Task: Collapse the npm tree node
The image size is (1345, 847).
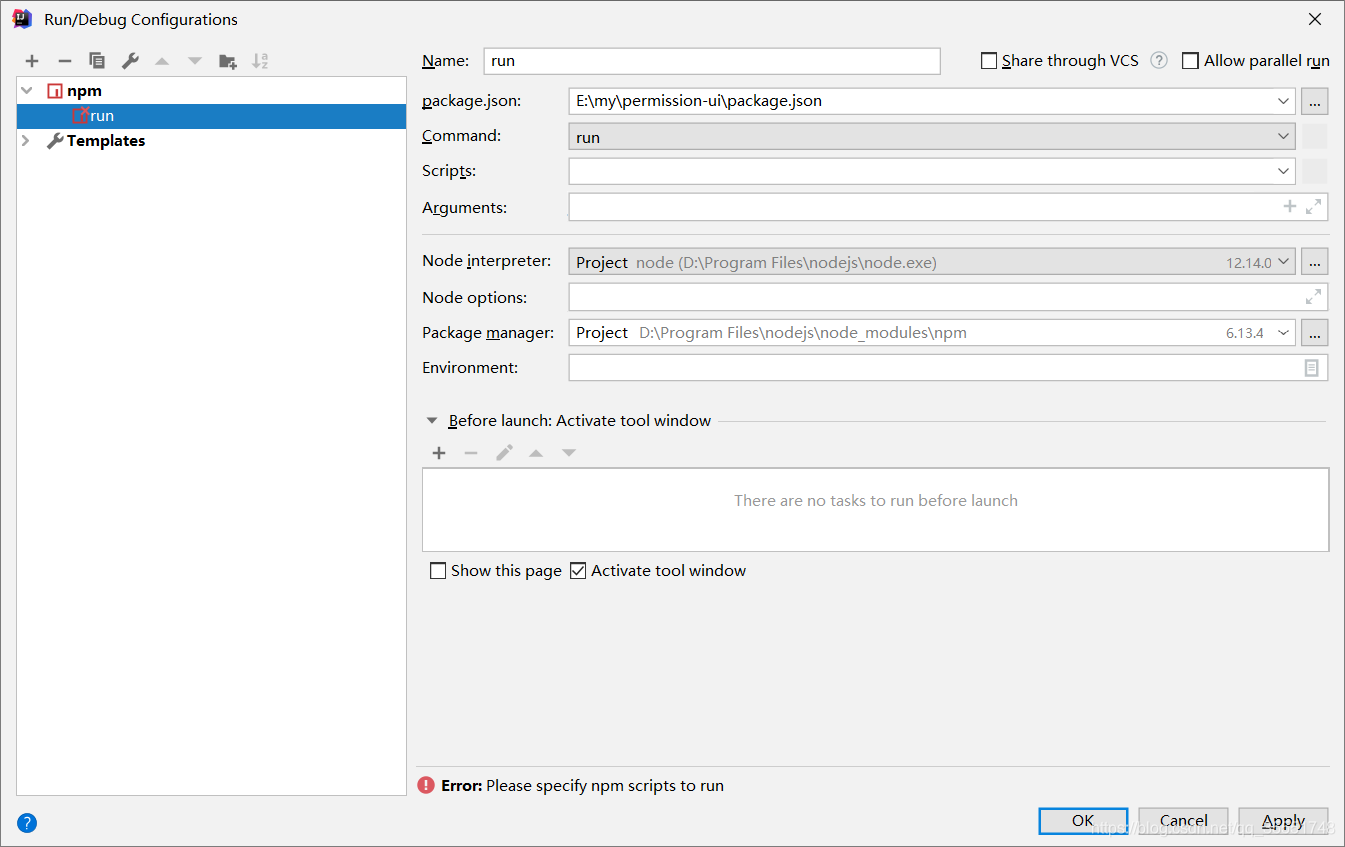Action: click(x=27, y=91)
